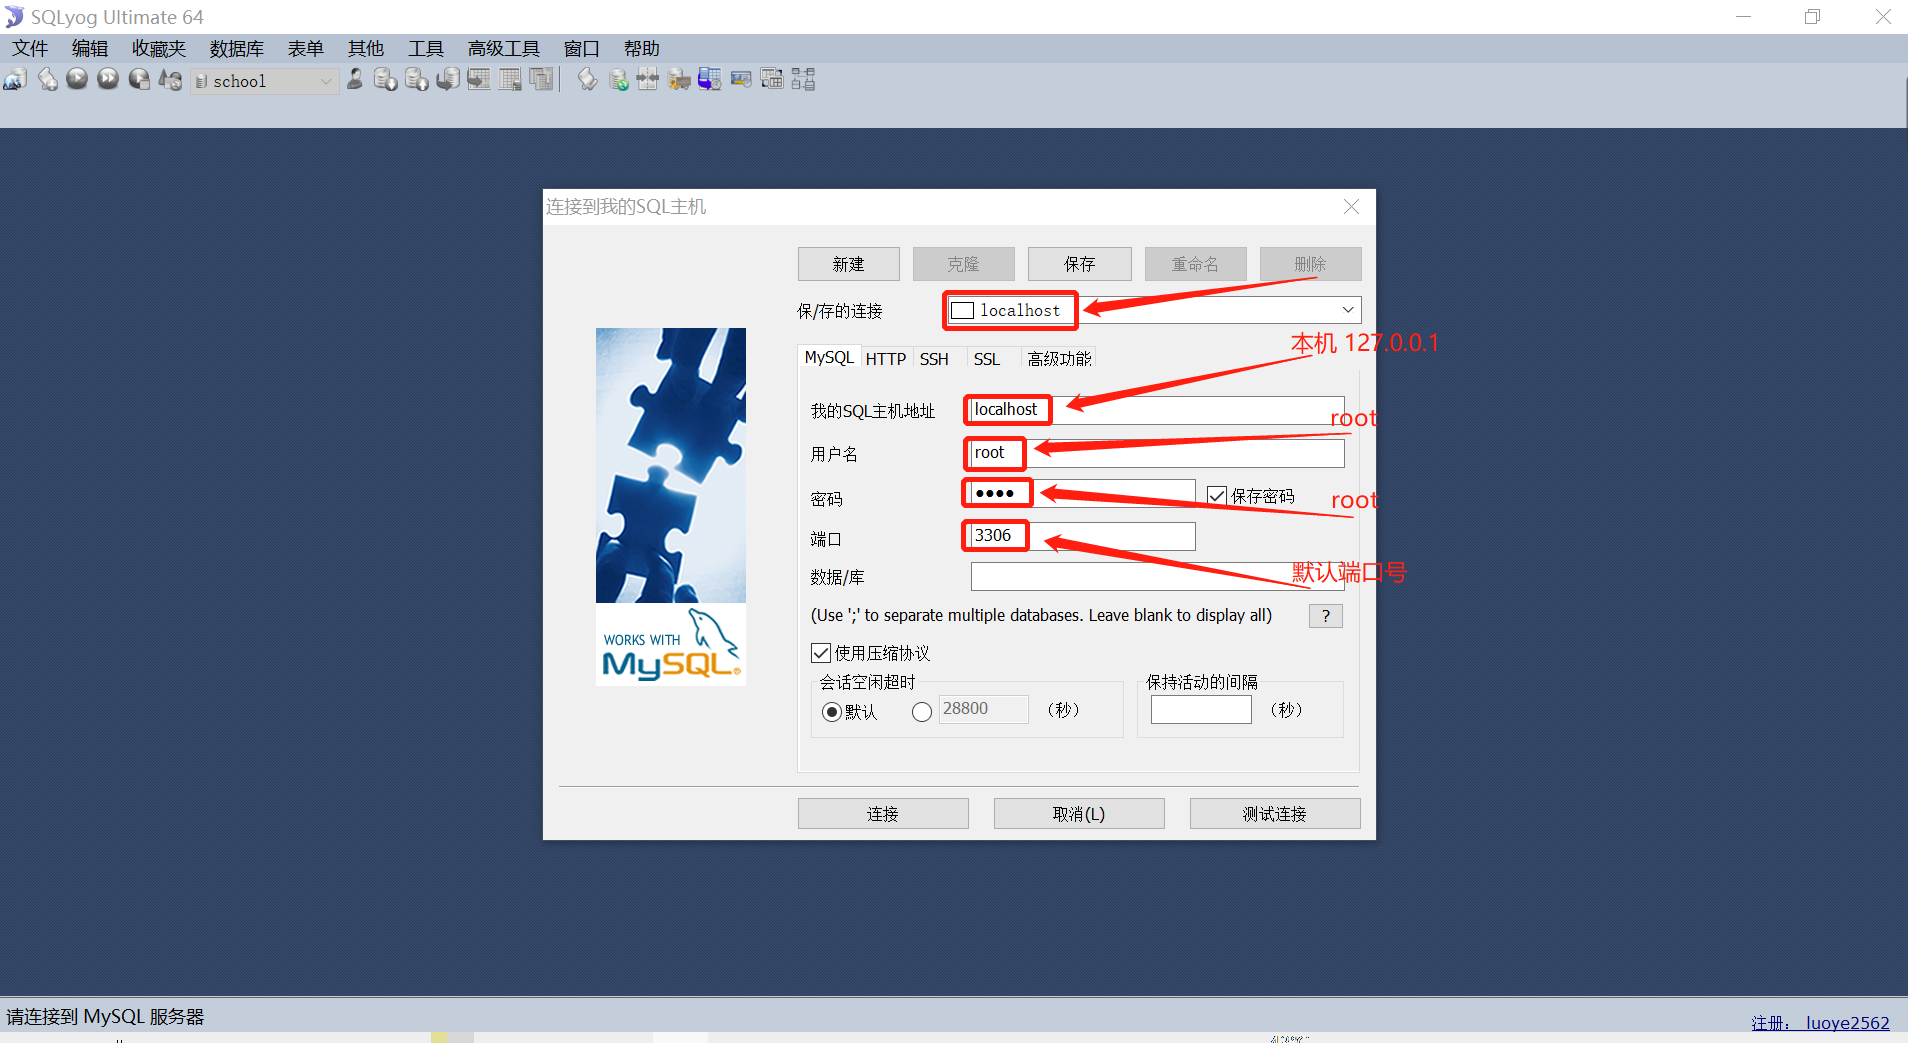Open the 数据库 menu

click(237, 49)
